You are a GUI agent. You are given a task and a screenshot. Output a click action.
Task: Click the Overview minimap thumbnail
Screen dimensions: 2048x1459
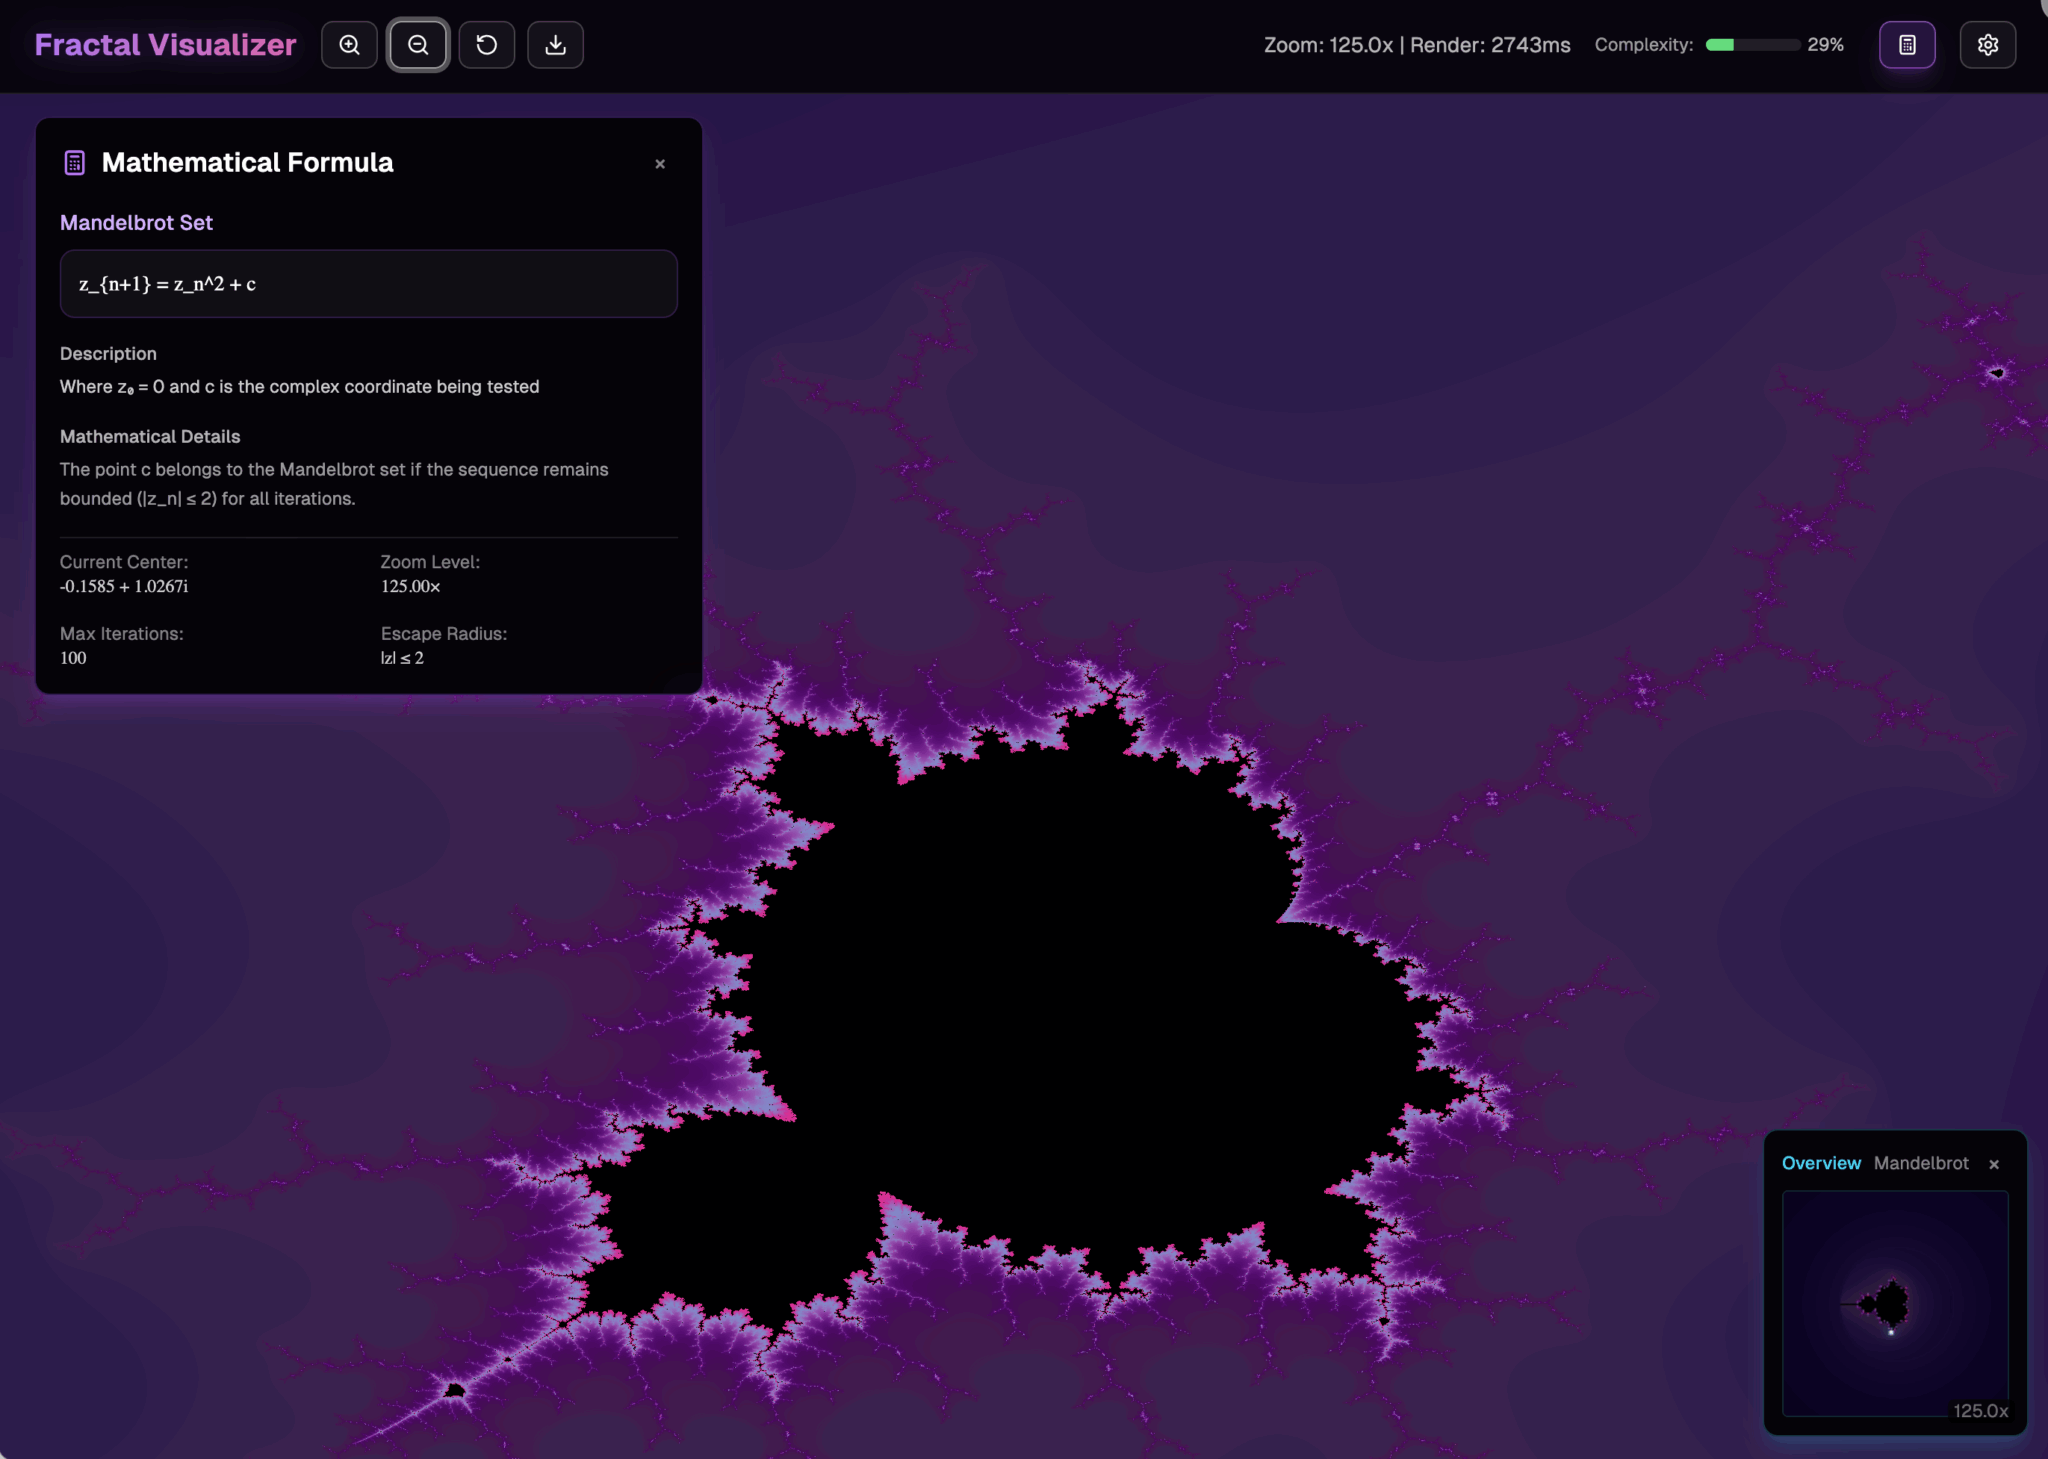[1895, 1303]
